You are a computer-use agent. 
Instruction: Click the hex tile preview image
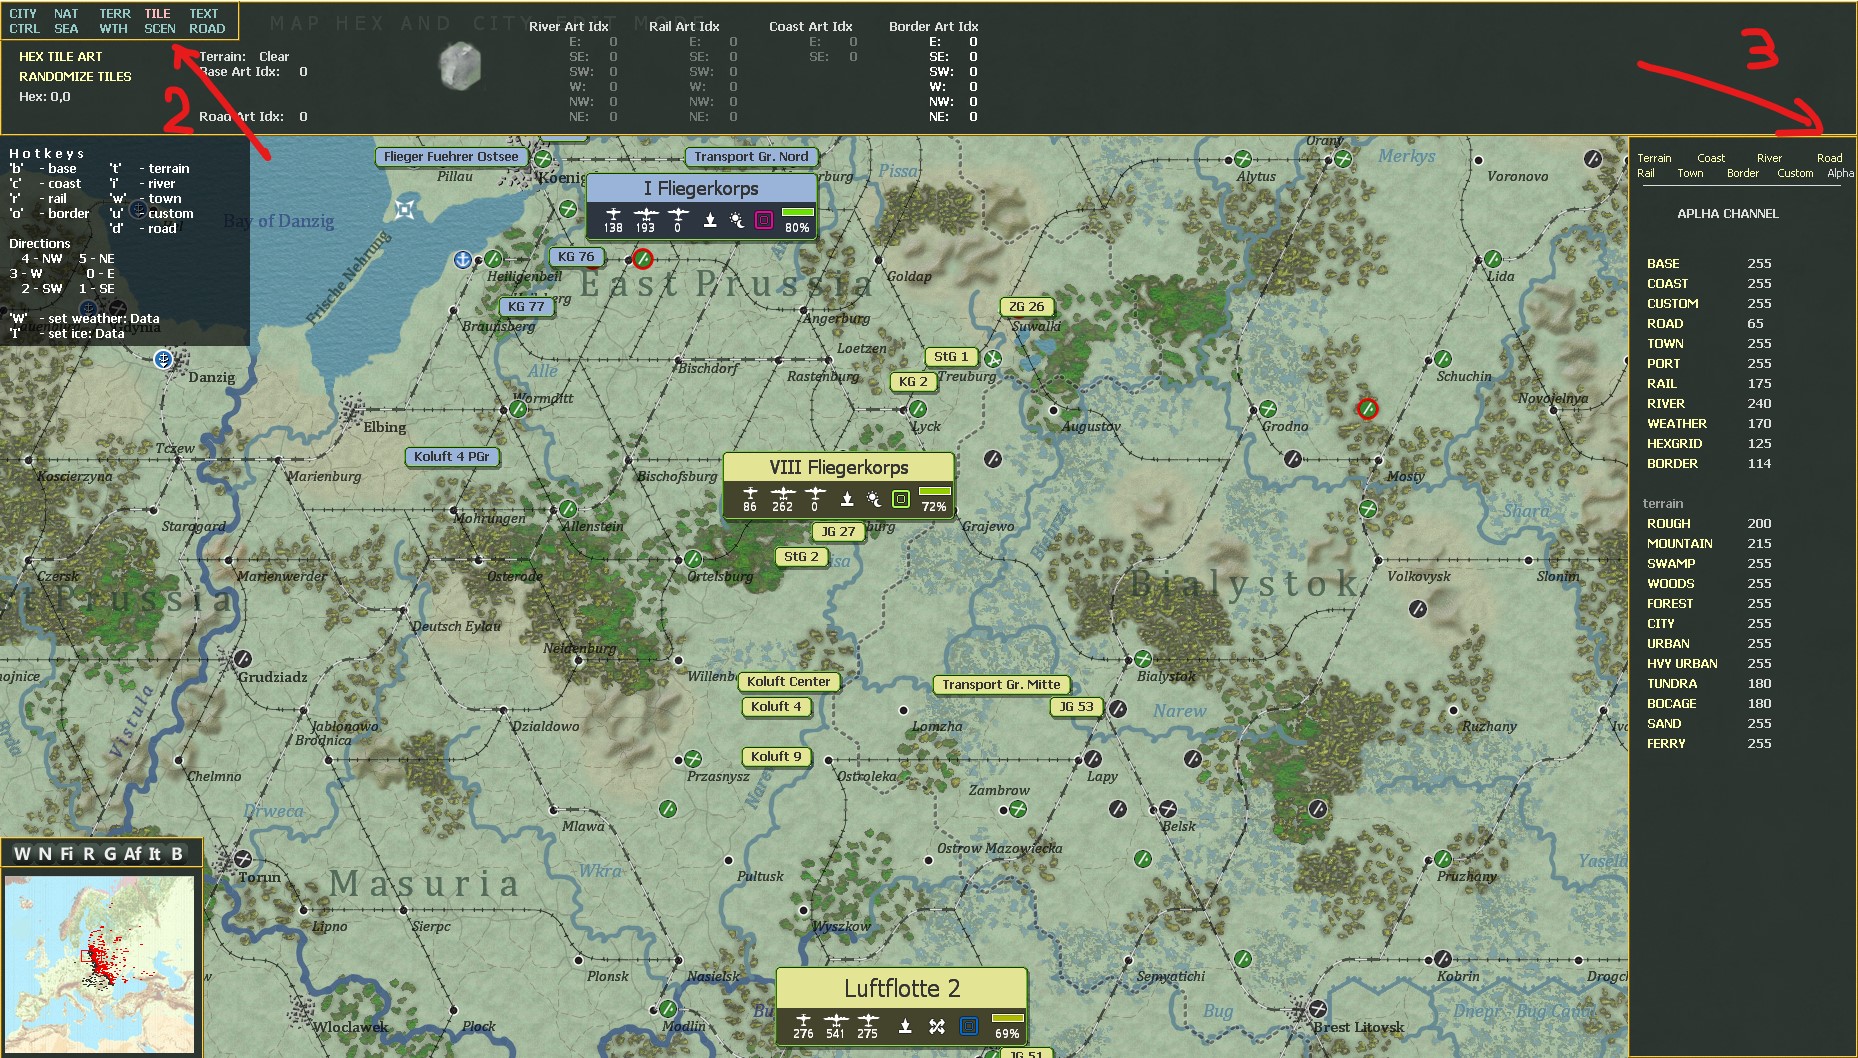[460, 67]
